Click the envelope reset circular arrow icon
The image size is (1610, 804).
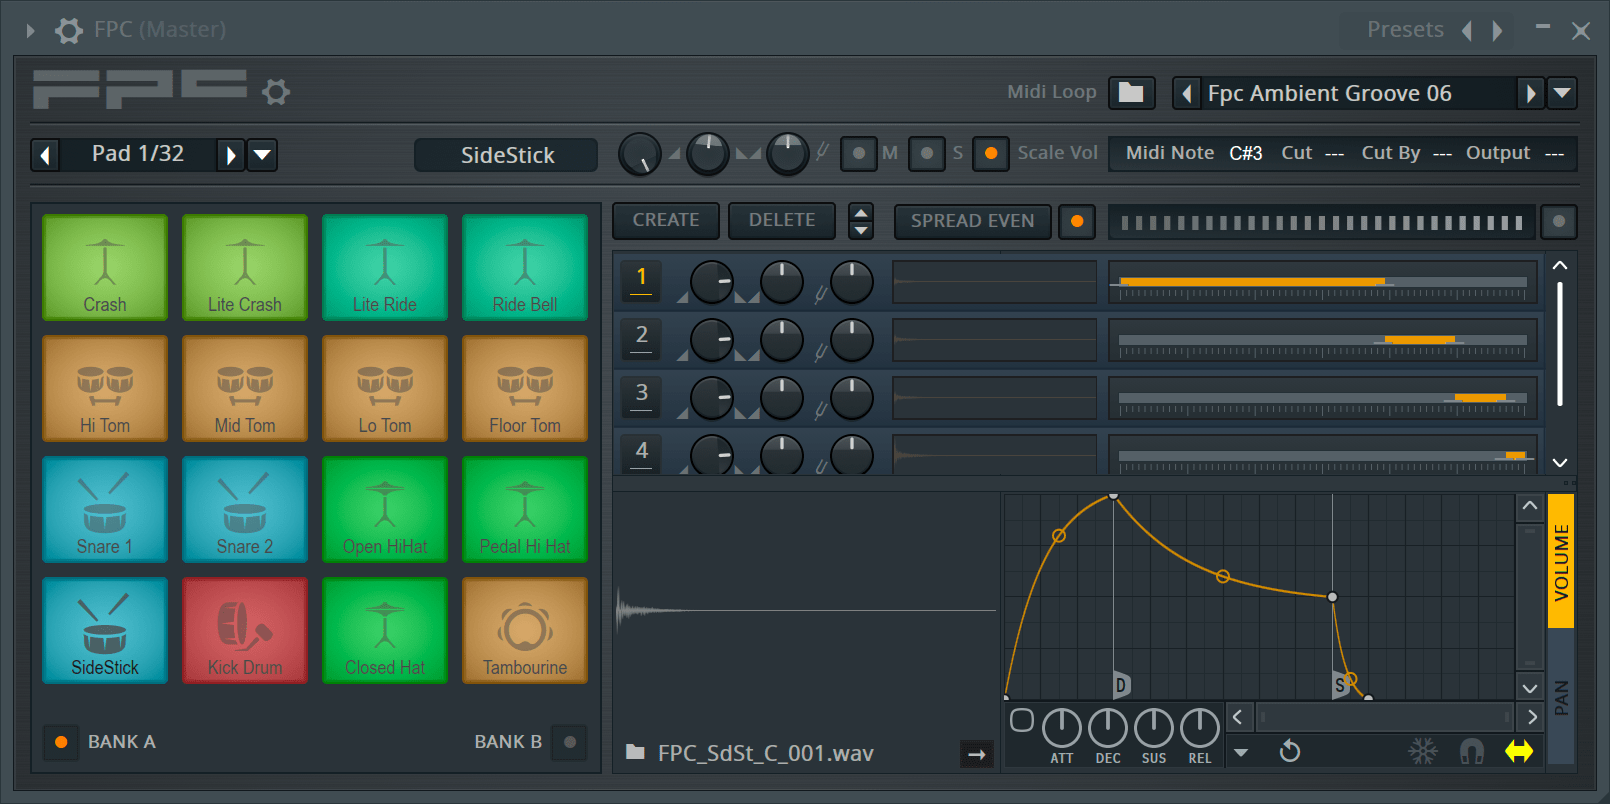point(1290,751)
